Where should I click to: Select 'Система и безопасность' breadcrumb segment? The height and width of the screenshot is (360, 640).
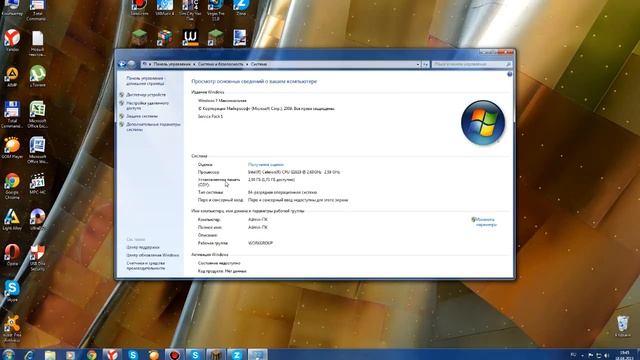click(220, 64)
